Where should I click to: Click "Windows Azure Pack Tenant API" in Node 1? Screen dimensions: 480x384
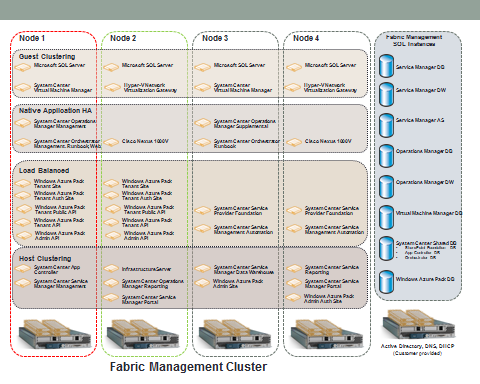coord(59,223)
